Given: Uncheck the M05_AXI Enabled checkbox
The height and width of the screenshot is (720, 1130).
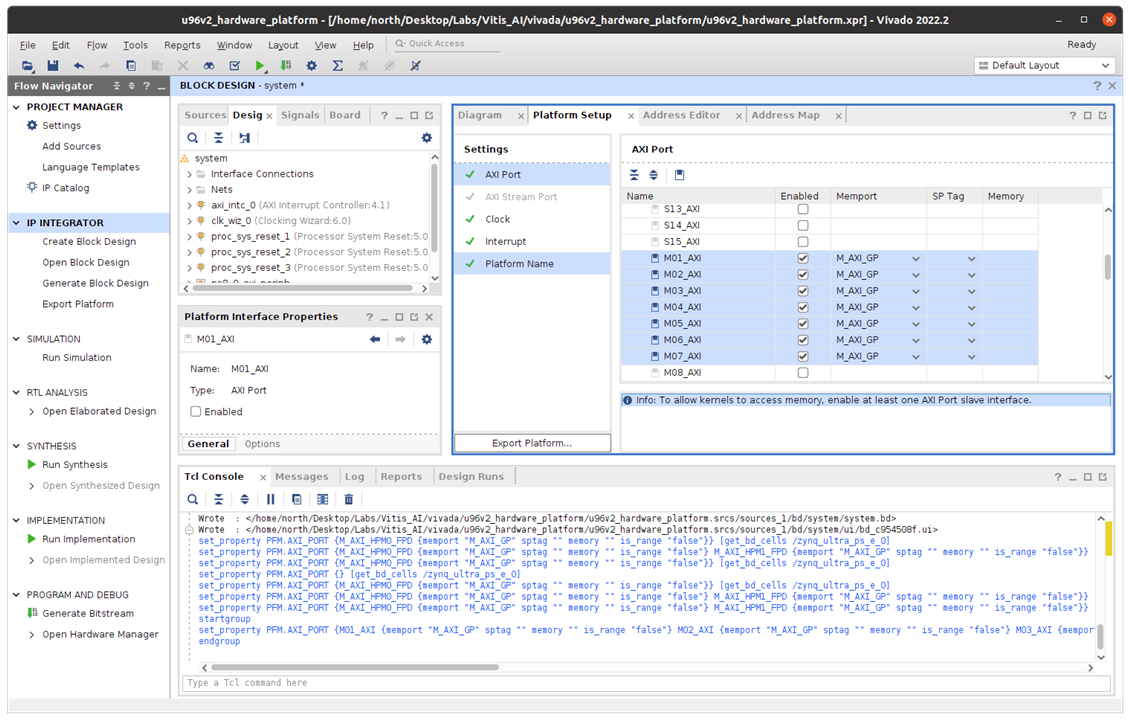Looking at the screenshot, I should 803,324.
